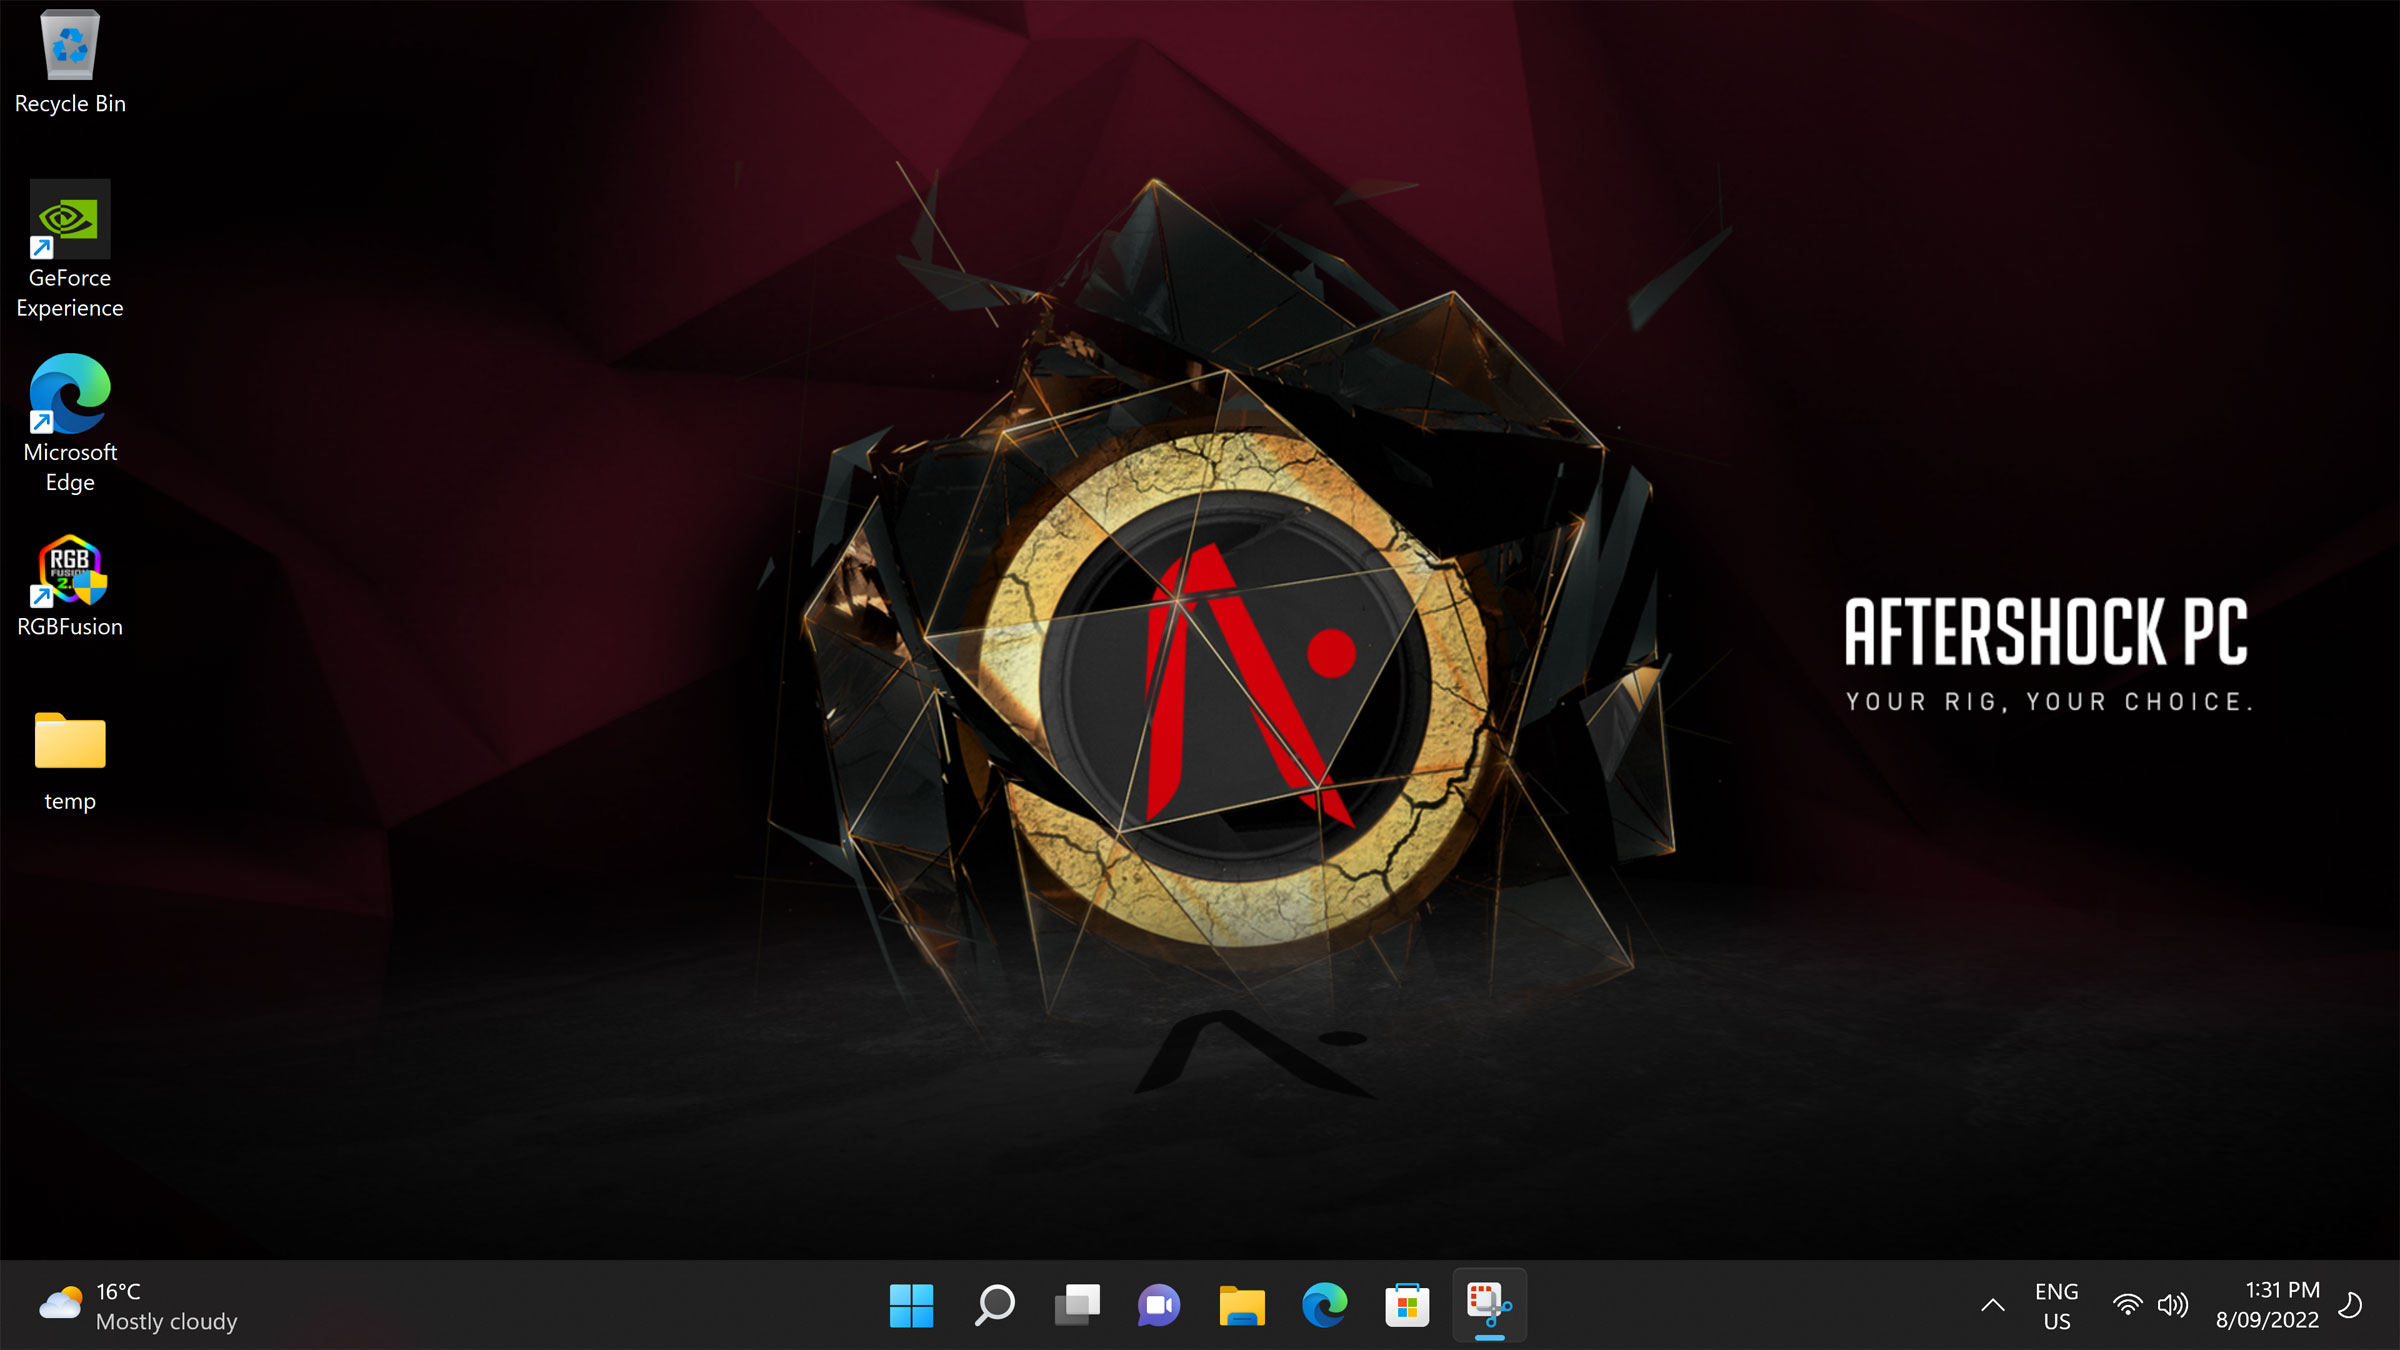Open the clock showing 1:31 PM
The width and height of the screenshot is (2400, 1350).
(x=2268, y=1305)
